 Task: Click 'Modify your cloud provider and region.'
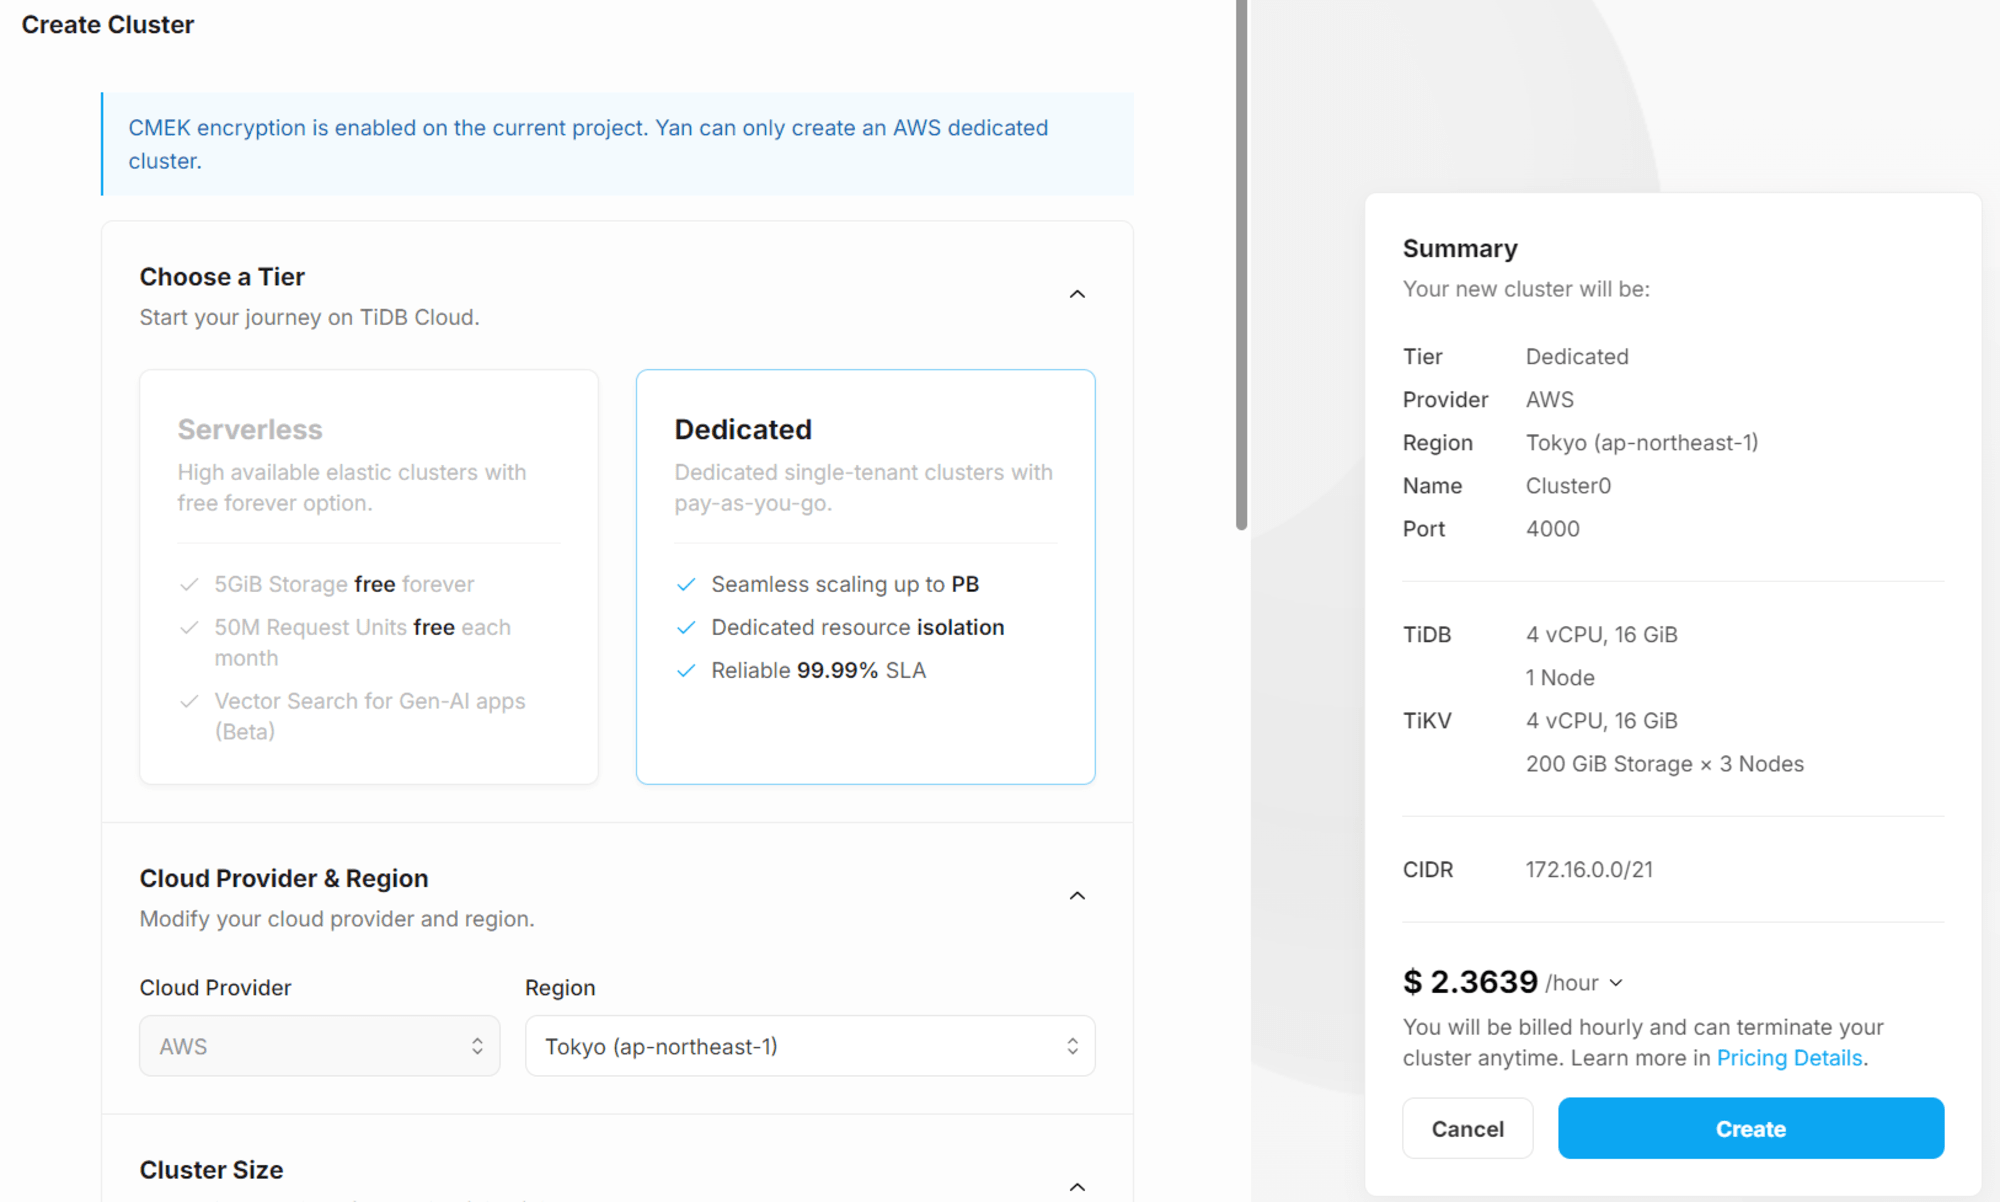pyautogui.click(x=337, y=919)
